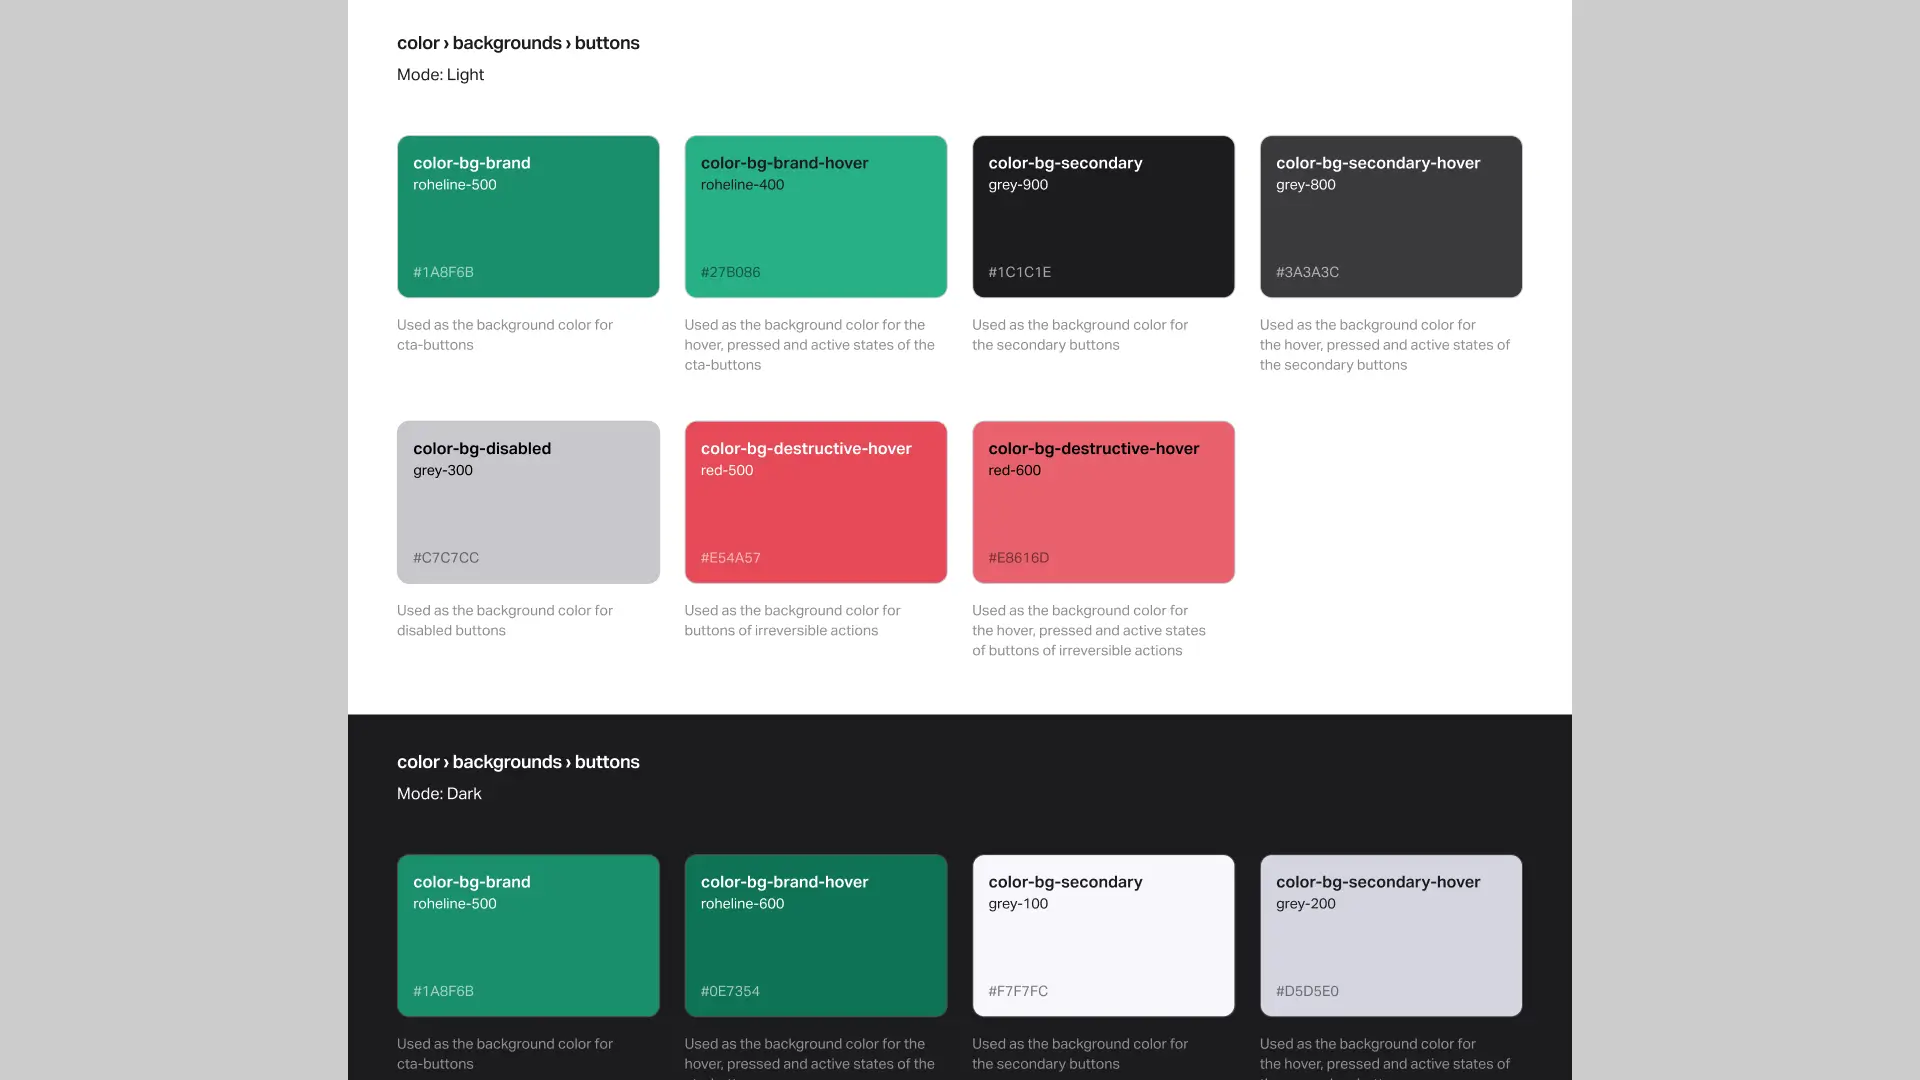Select the grey-200 secondary-hover swatch #D5D5E0
Screen dimensions: 1920x1080
(x=1390, y=935)
